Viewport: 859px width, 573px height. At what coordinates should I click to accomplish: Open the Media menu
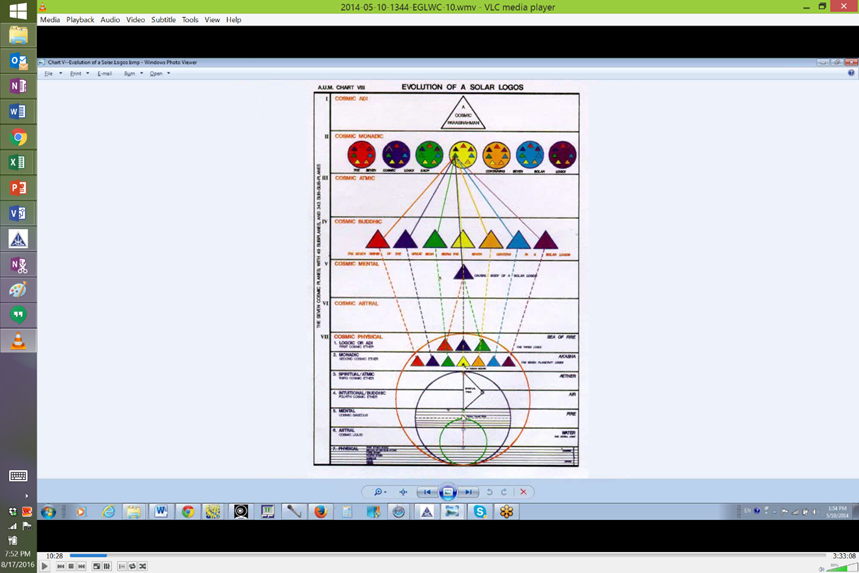[50, 20]
